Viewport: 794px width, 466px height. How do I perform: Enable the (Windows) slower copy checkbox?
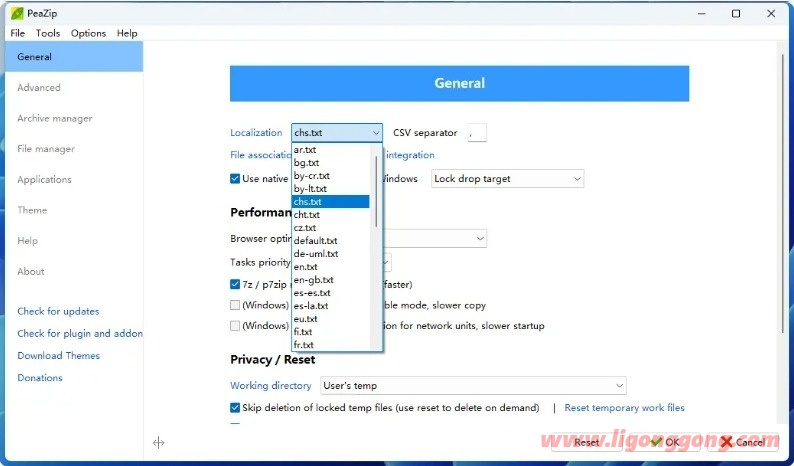point(235,305)
